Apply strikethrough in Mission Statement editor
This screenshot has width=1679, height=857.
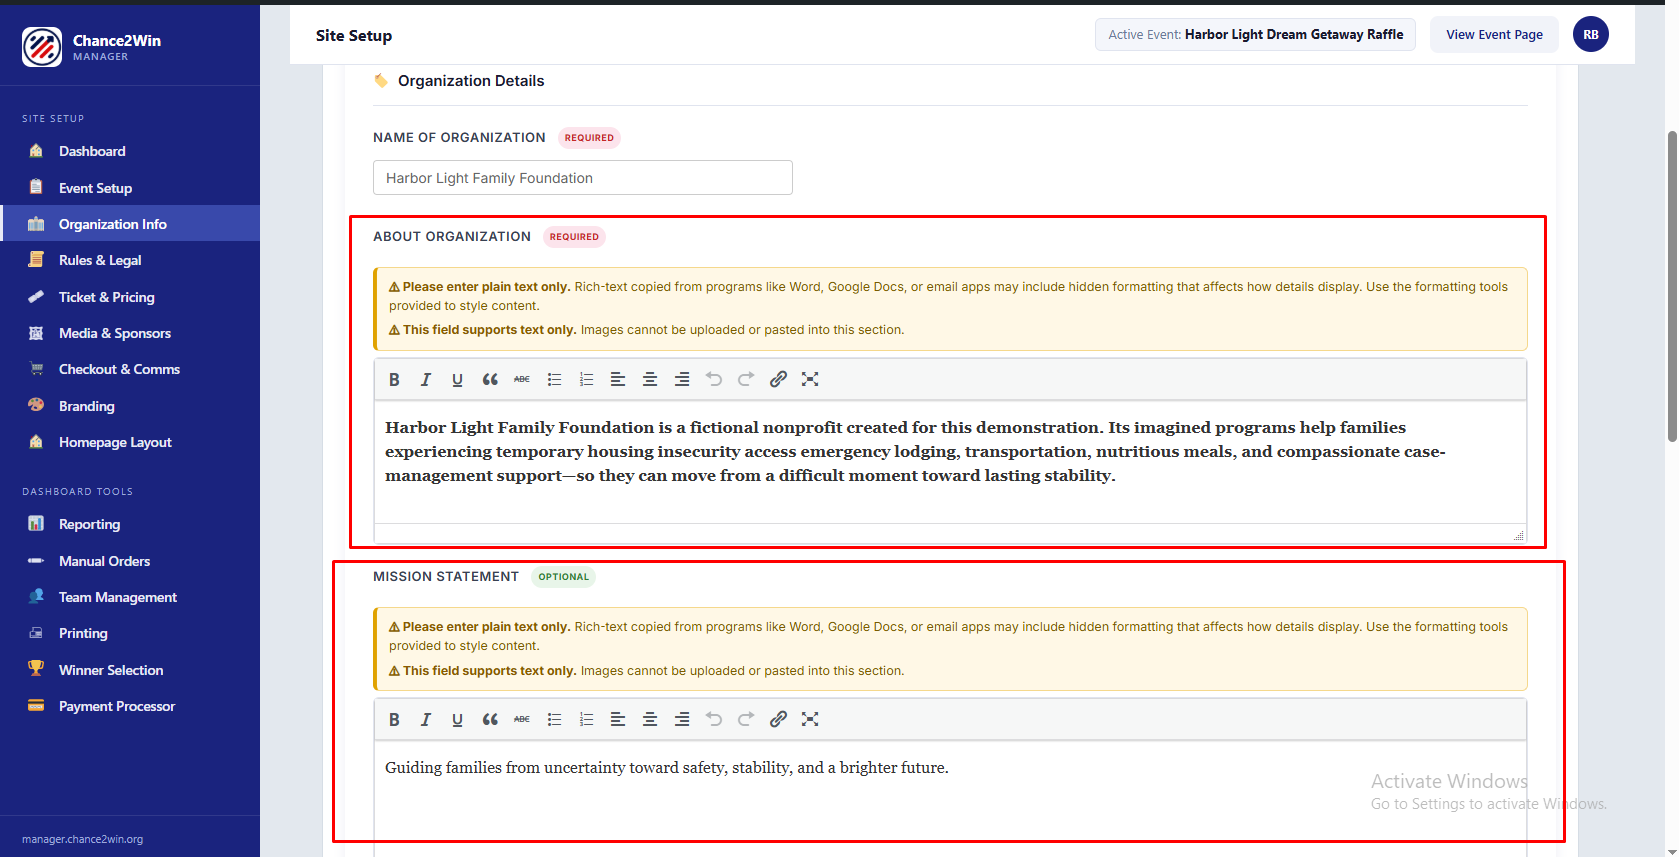tap(522, 719)
